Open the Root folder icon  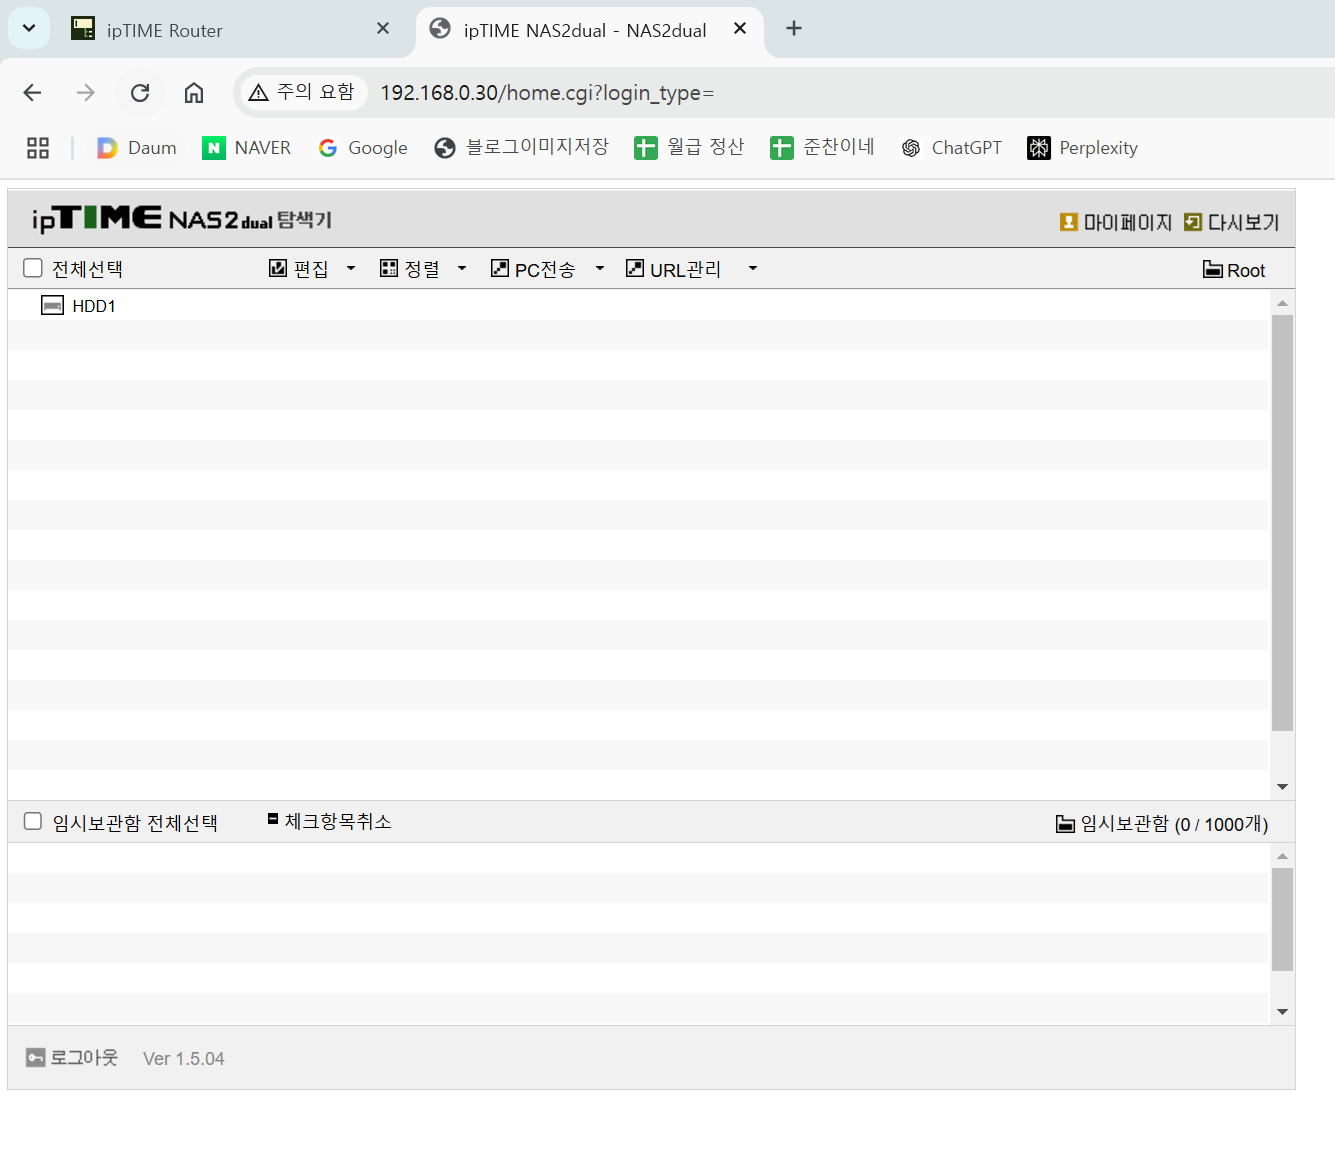tap(1213, 269)
